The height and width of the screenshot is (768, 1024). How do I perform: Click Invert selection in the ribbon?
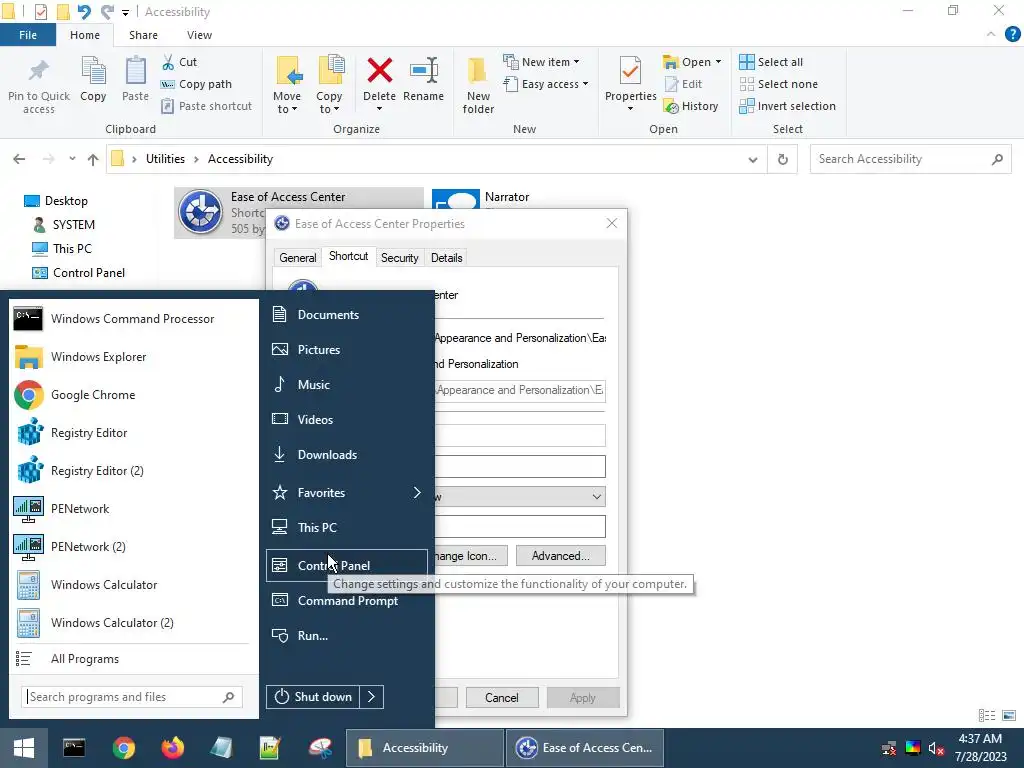[x=788, y=106]
